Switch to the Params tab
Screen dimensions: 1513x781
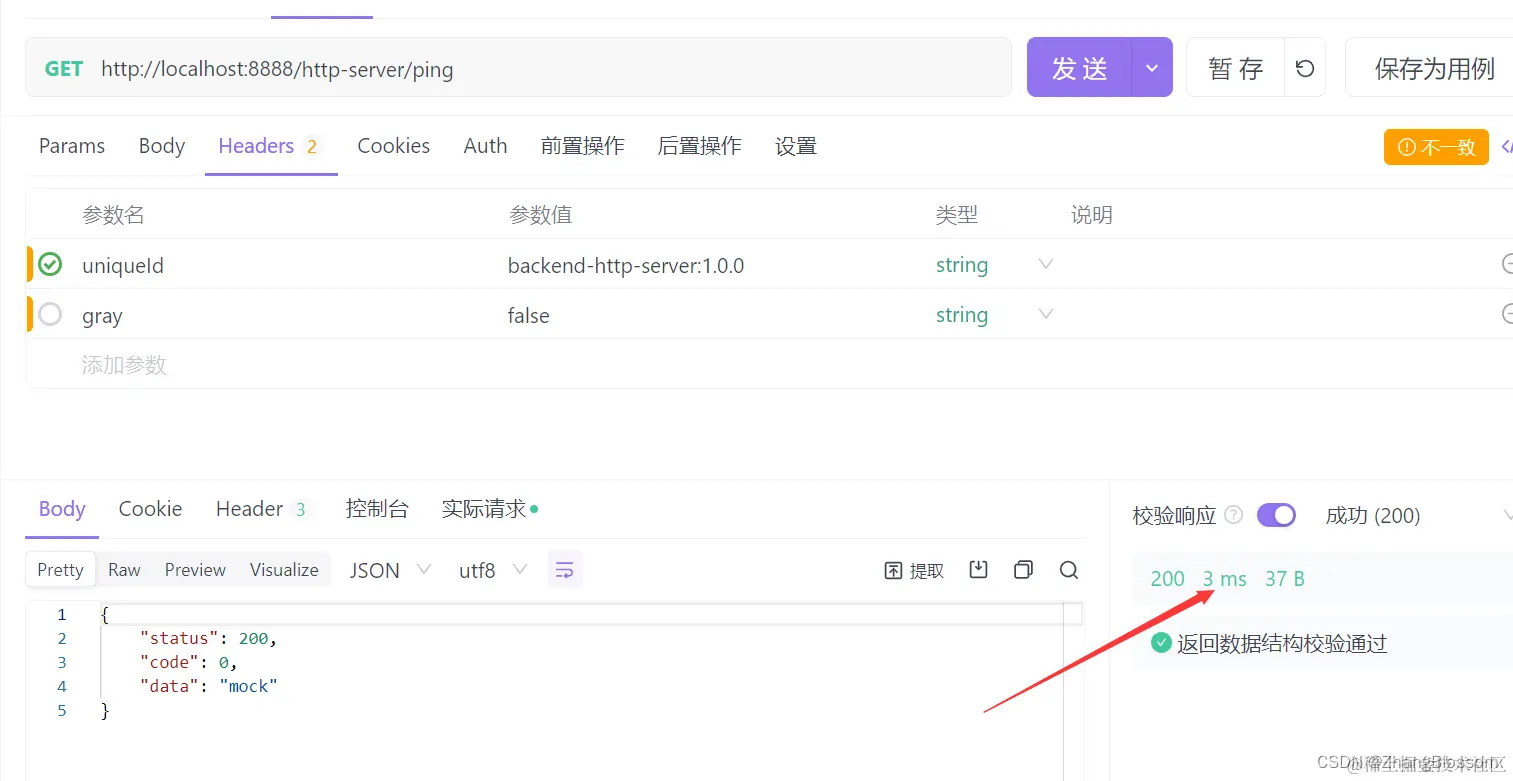[72, 146]
